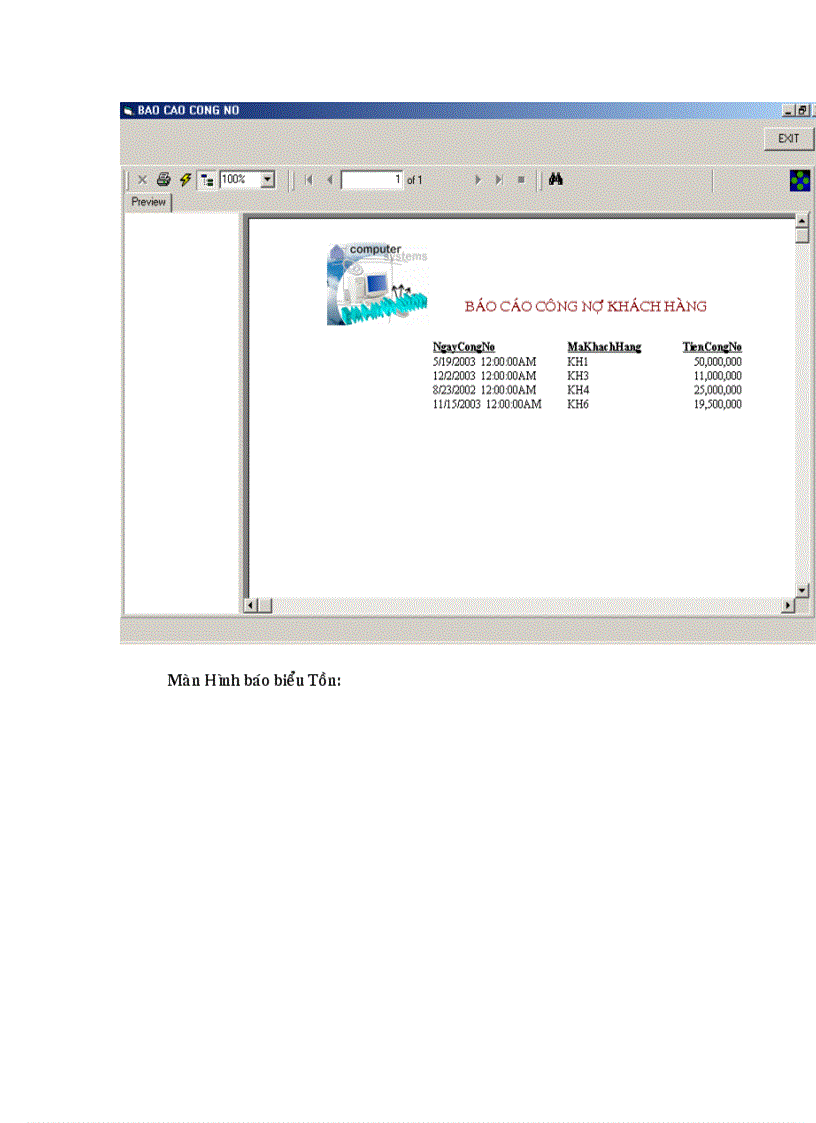
Task: Select the Preview tab
Action: 149,202
